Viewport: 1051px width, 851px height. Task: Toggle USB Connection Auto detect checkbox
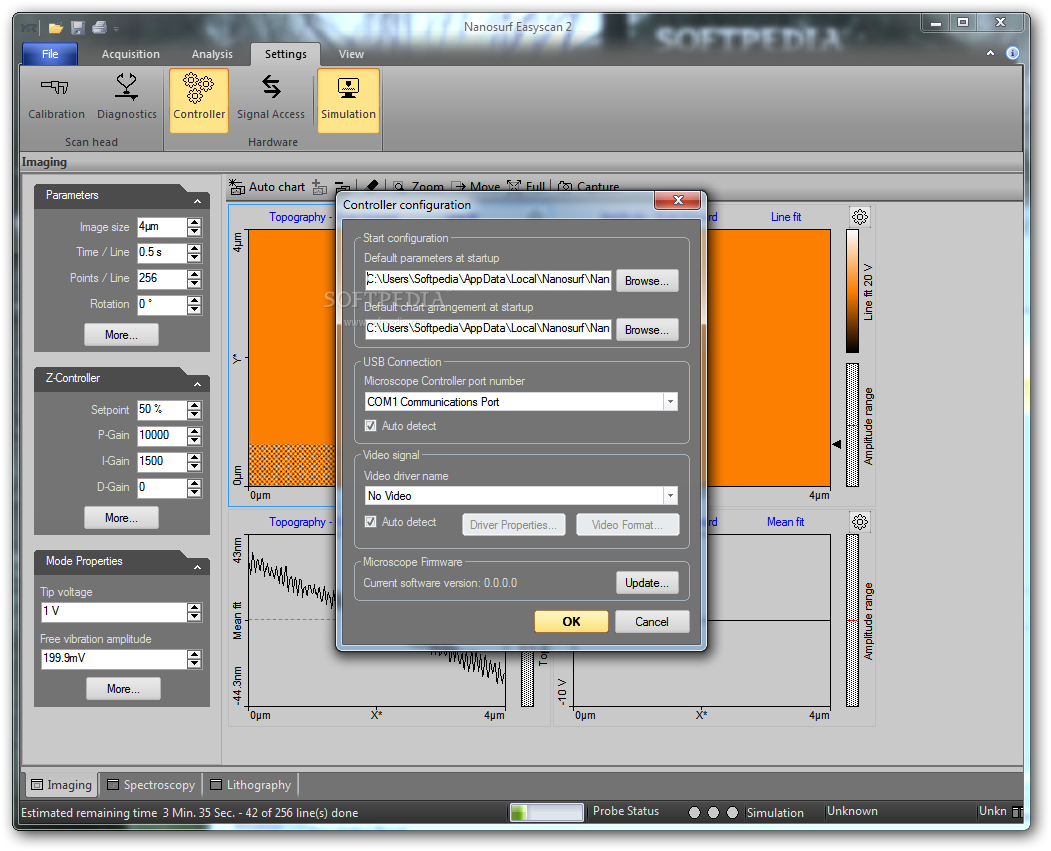tap(370, 426)
